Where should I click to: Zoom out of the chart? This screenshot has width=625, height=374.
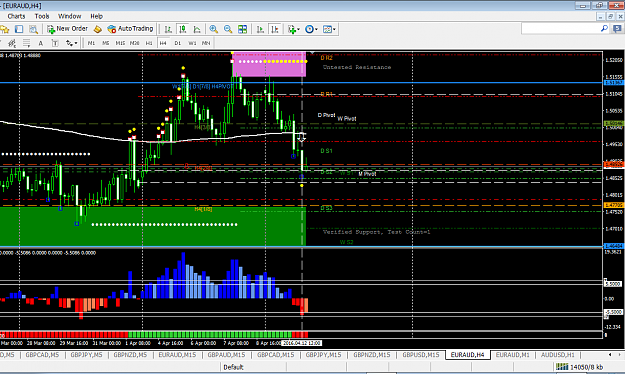[228, 29]
